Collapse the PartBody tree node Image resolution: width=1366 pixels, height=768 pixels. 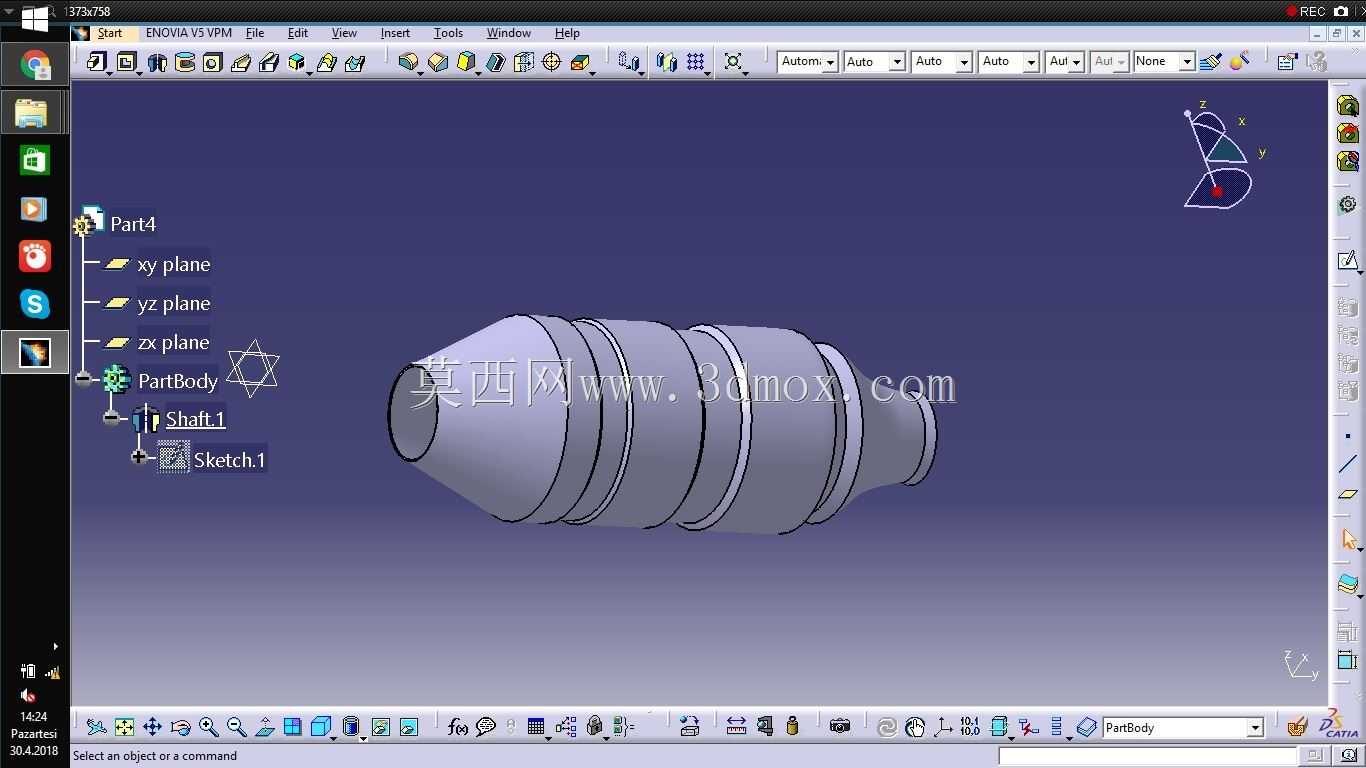(x=83, y=379)
